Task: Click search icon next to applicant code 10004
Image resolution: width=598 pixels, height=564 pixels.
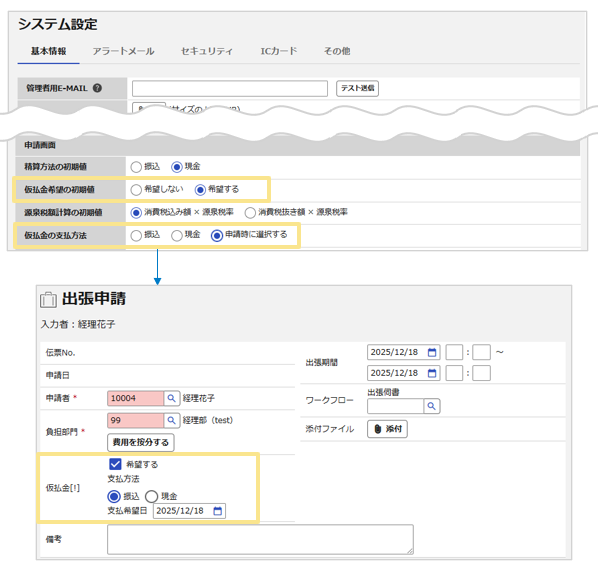Action: [x=172, y=398]
